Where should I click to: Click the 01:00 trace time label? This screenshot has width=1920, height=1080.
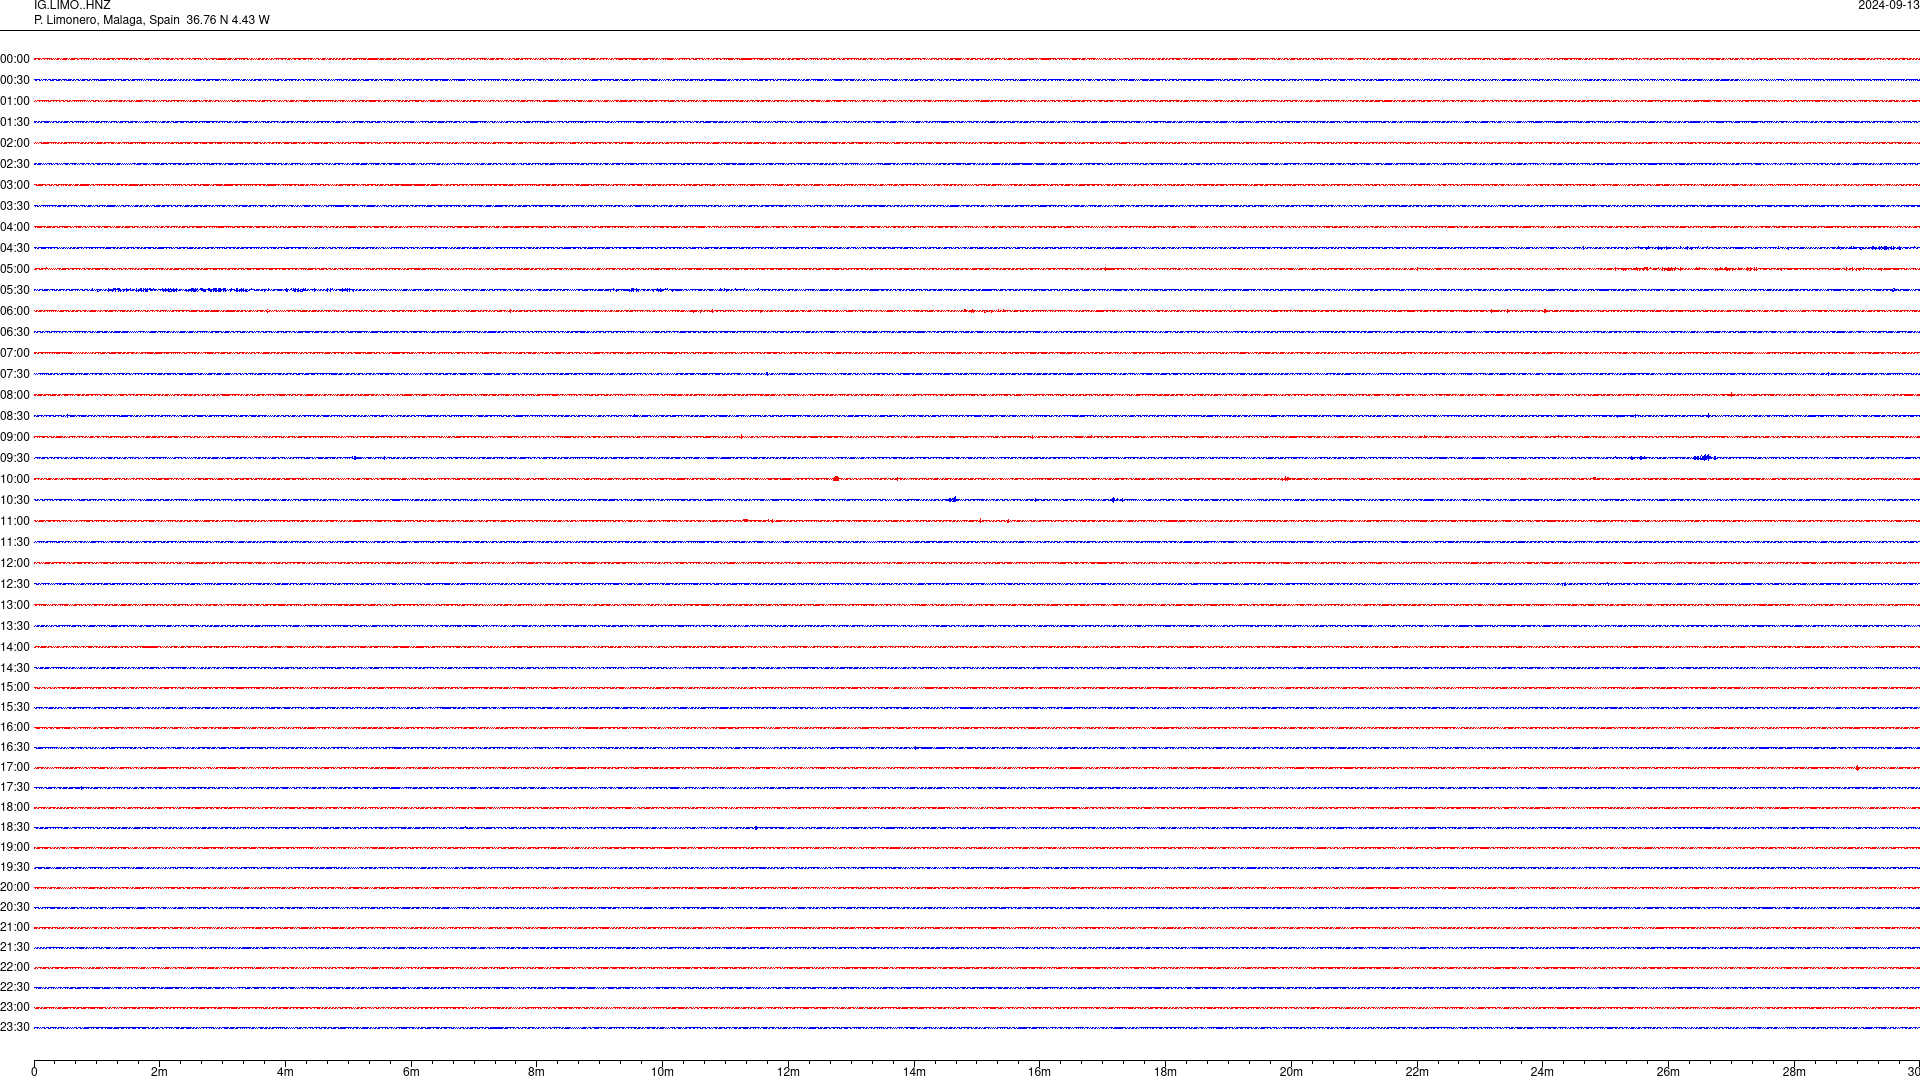pyautogui.click(x=15, y=101)
